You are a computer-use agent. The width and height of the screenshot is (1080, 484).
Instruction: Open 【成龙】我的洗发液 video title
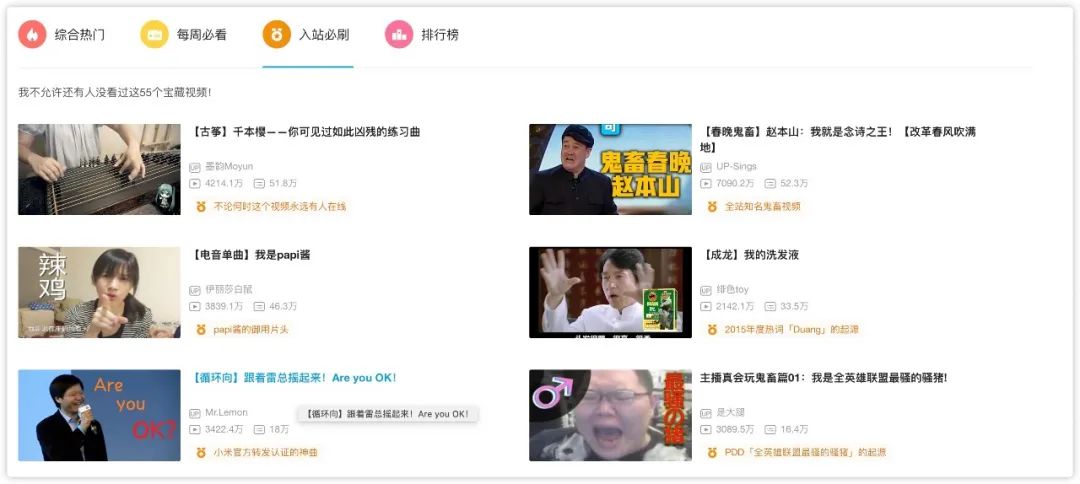coord(750,255)
